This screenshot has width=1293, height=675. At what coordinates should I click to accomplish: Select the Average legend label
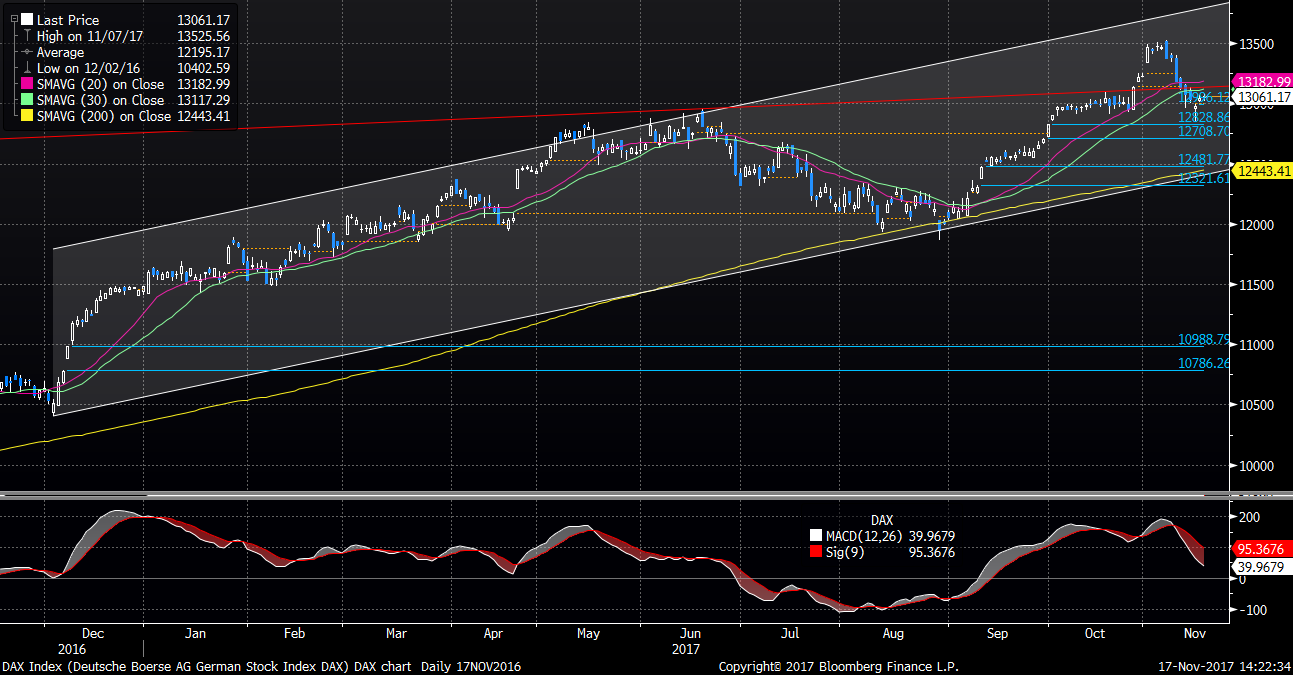coord(61,52)
